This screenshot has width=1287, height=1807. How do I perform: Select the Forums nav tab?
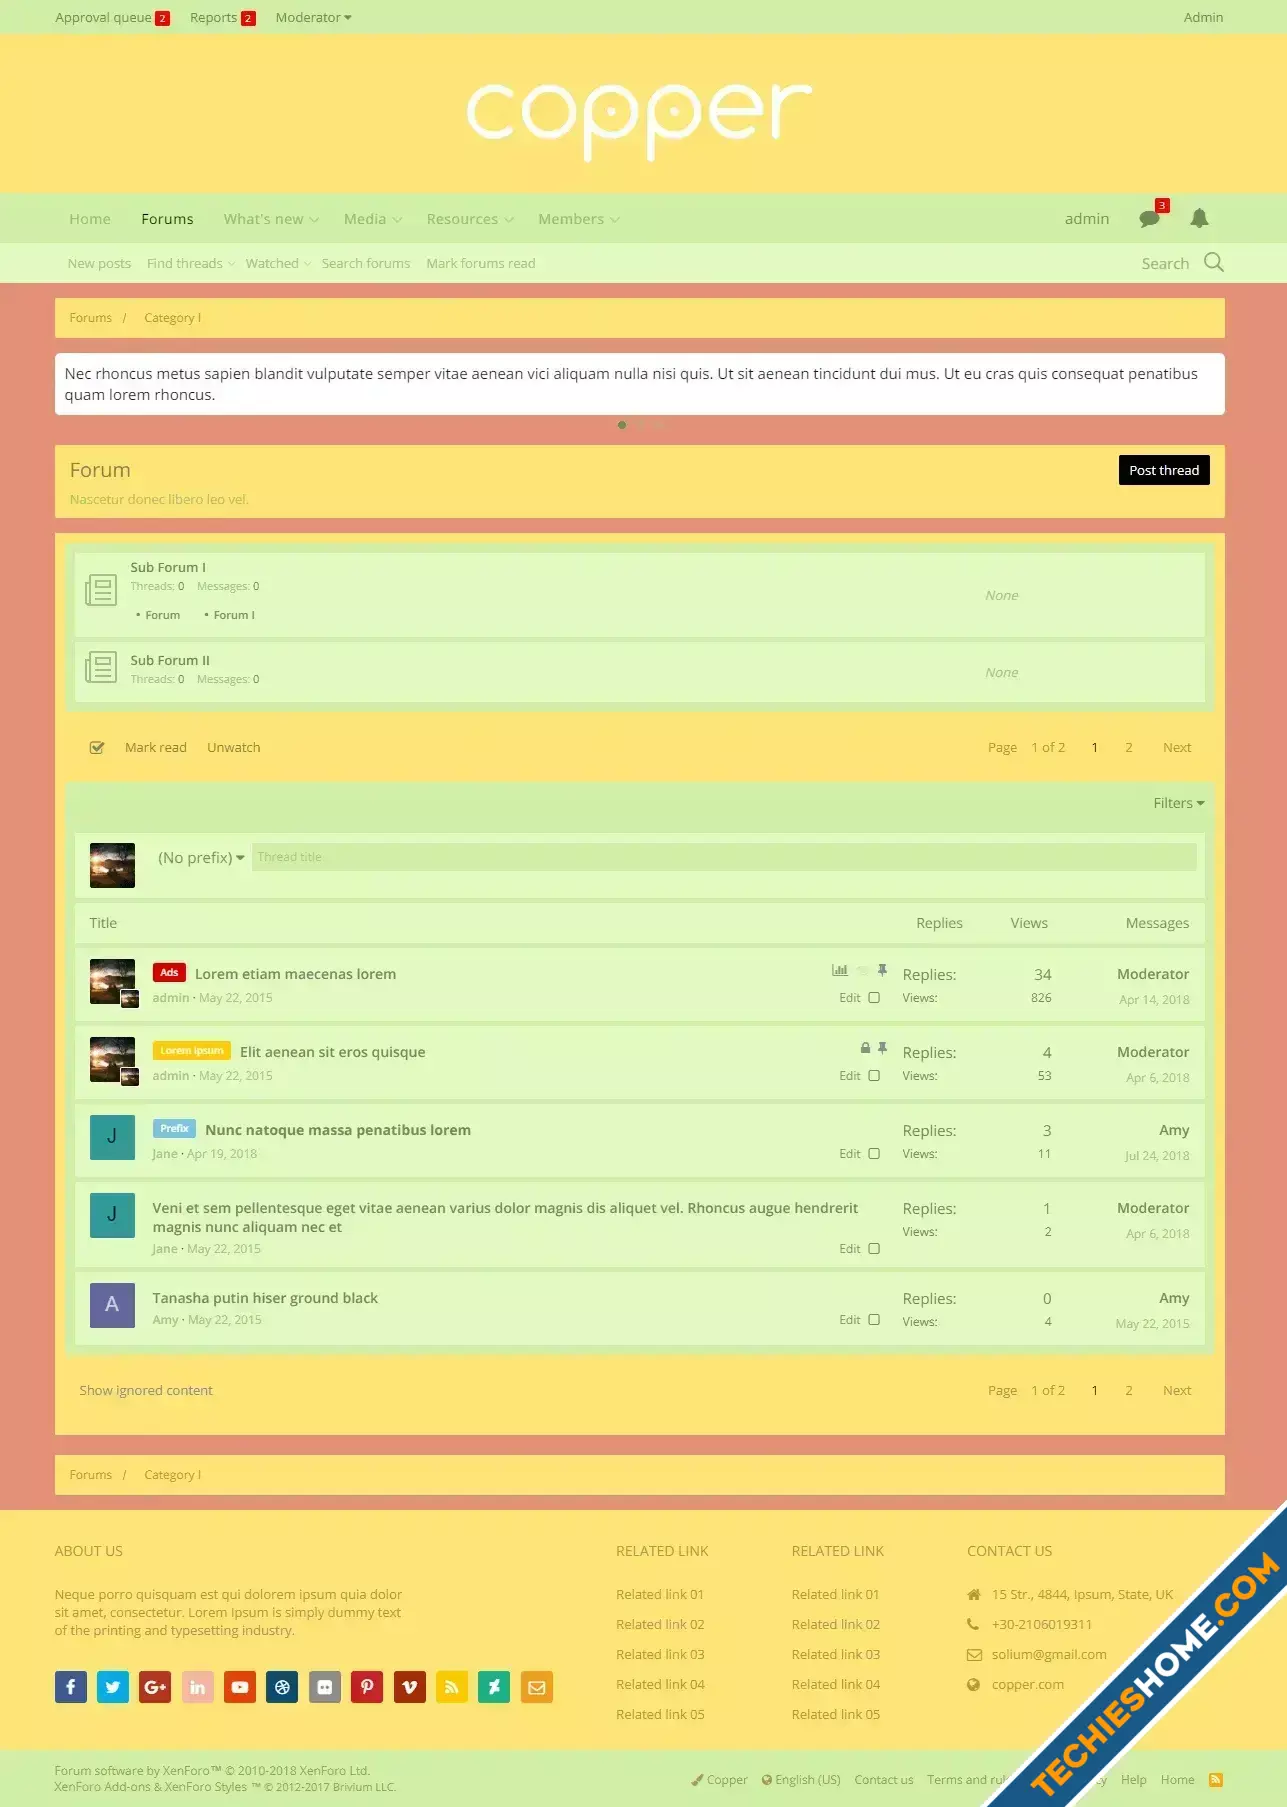(167, 219)
